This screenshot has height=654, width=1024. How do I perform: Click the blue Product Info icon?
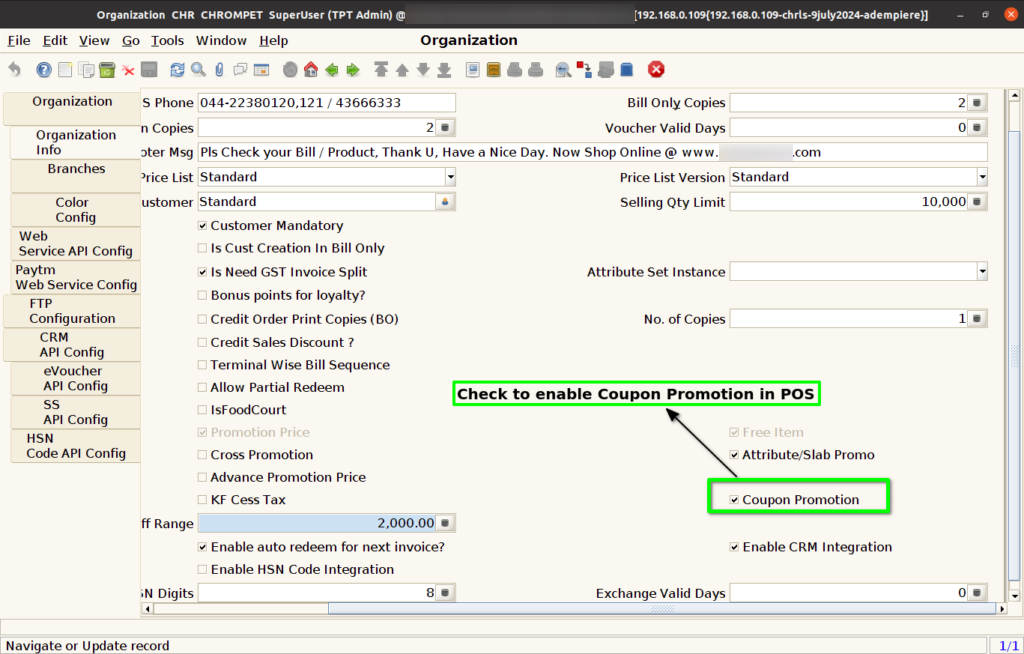tap(627, 69)
